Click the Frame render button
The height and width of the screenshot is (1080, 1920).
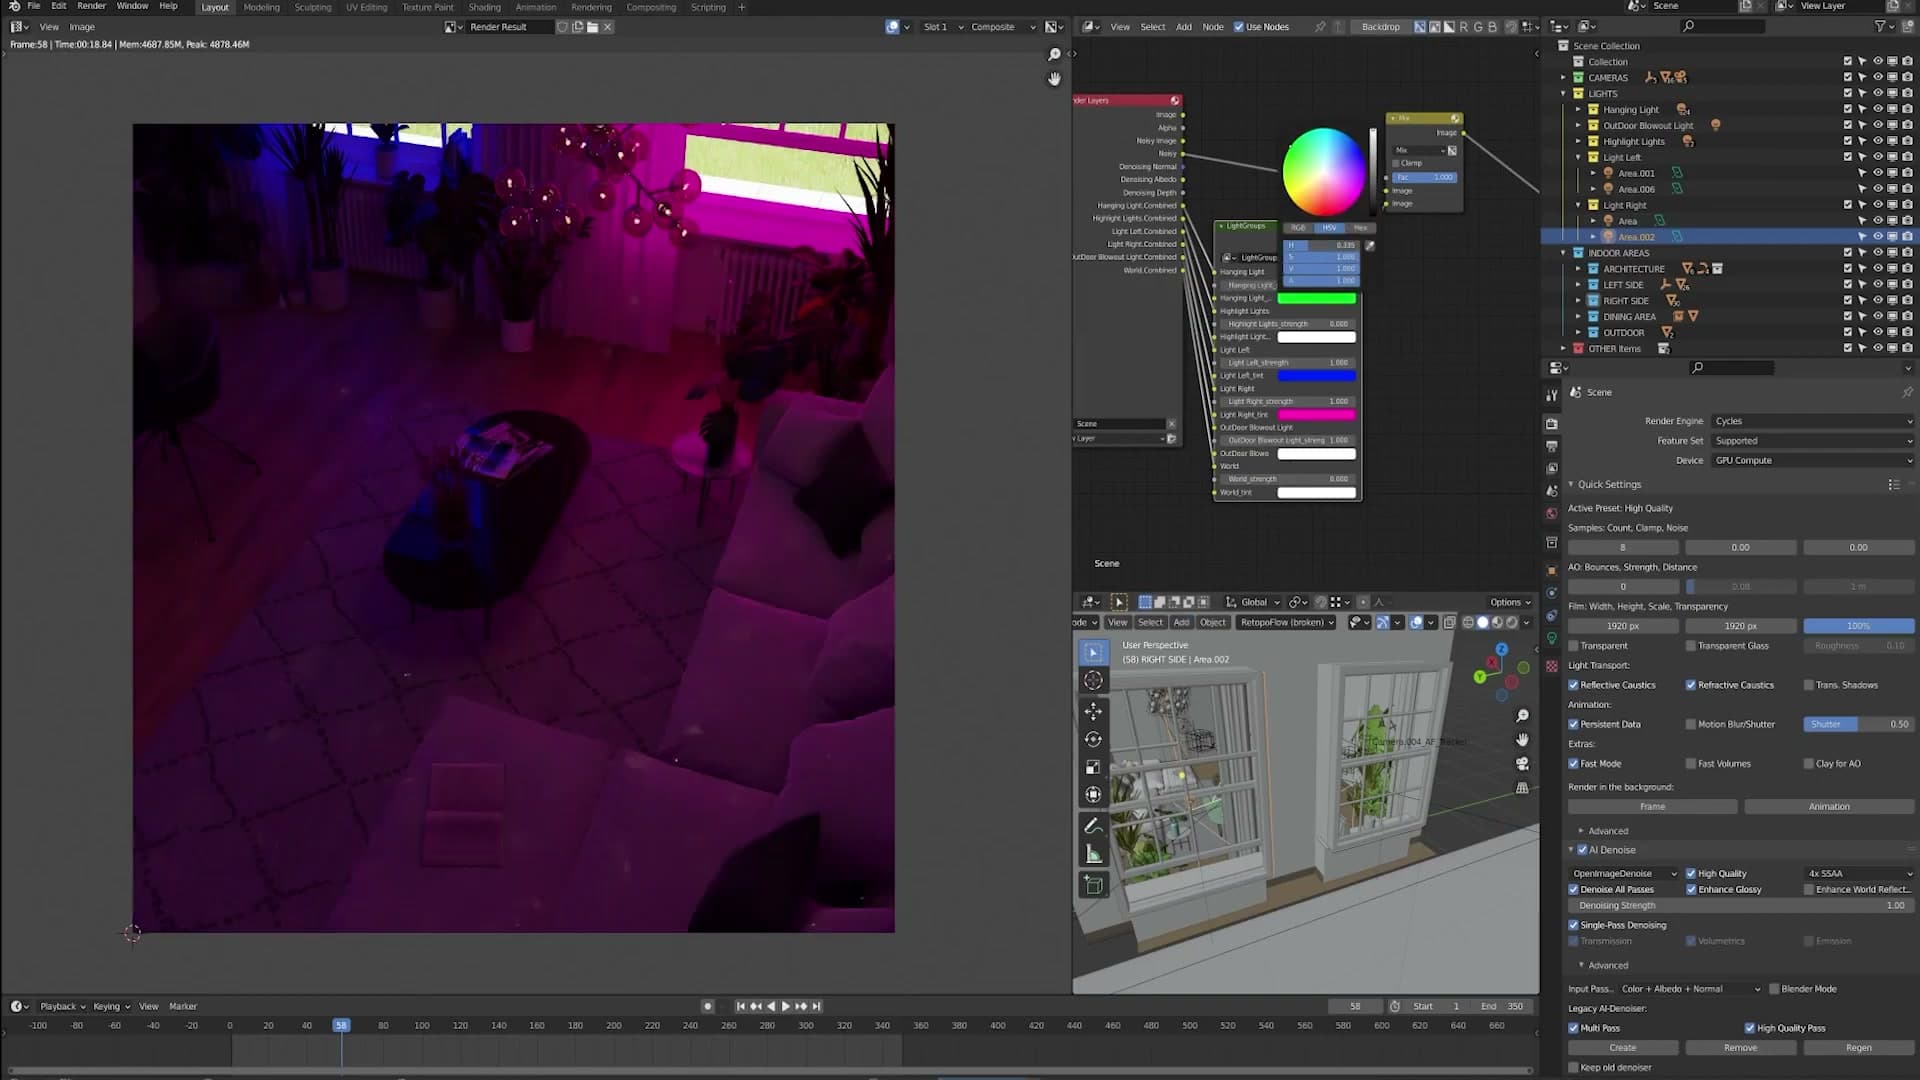(x=1652, y=807)
